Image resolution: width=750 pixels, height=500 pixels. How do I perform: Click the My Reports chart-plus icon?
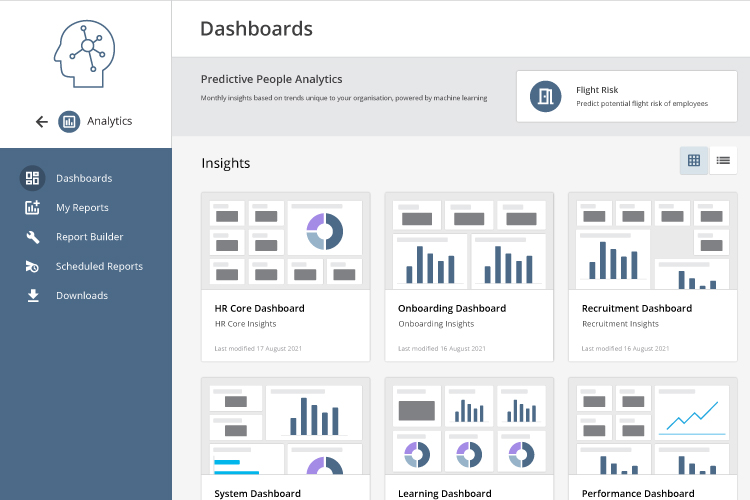[x=32, y=208]
